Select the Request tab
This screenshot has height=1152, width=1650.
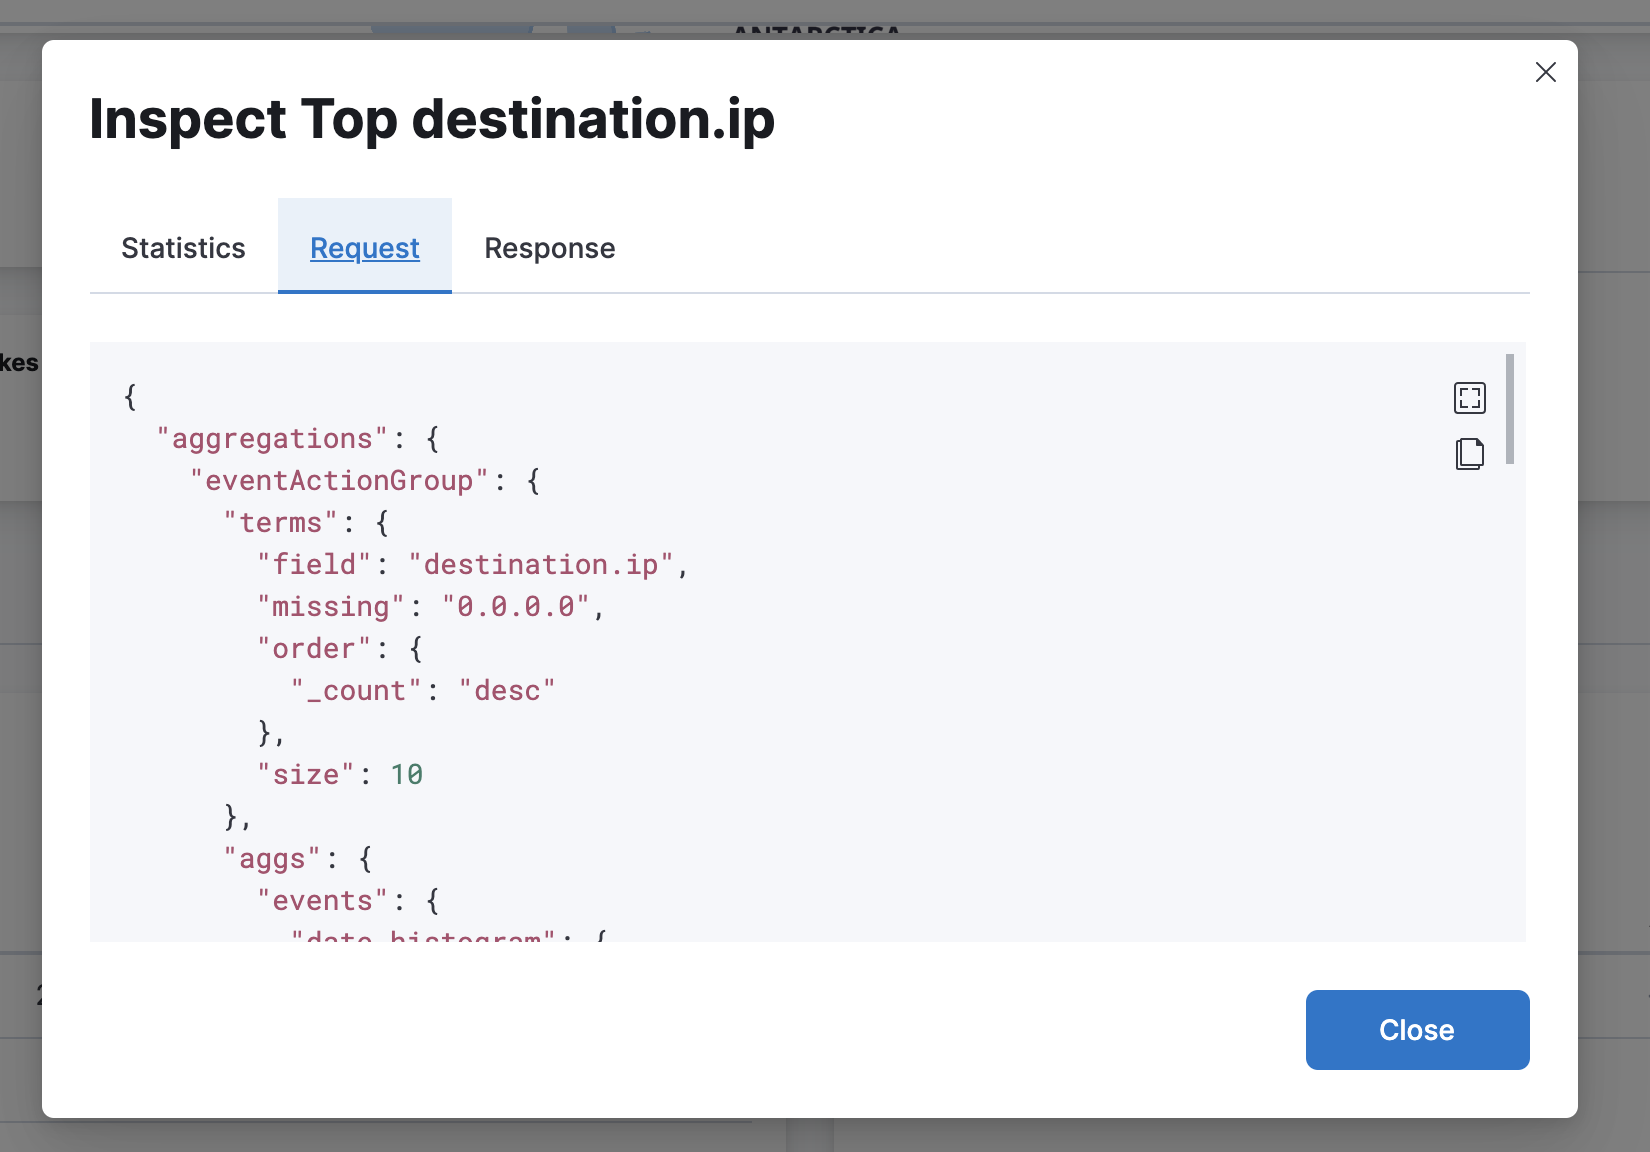click(365, 248)
